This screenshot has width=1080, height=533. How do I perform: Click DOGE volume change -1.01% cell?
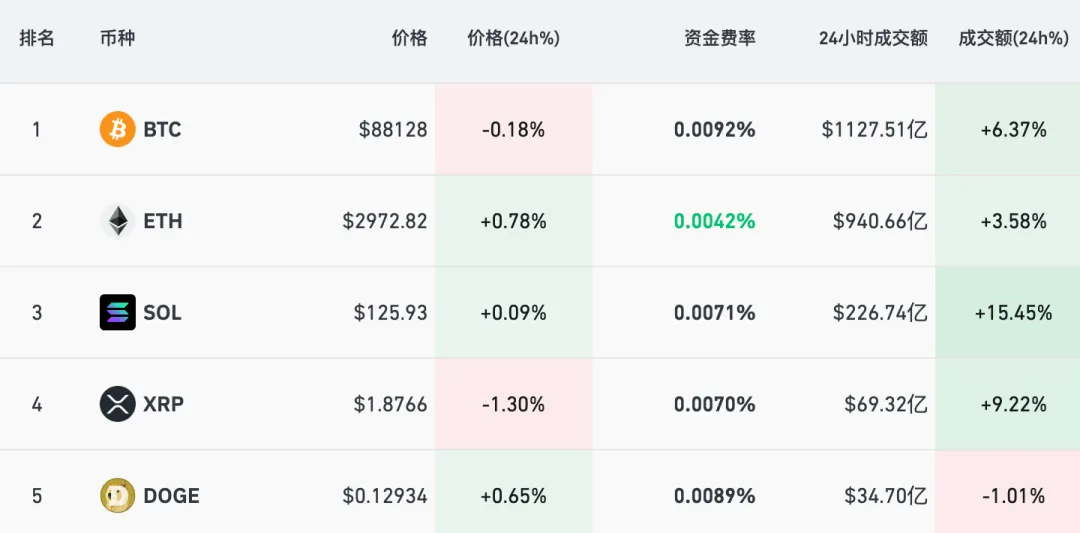[x=1013, y=496]
